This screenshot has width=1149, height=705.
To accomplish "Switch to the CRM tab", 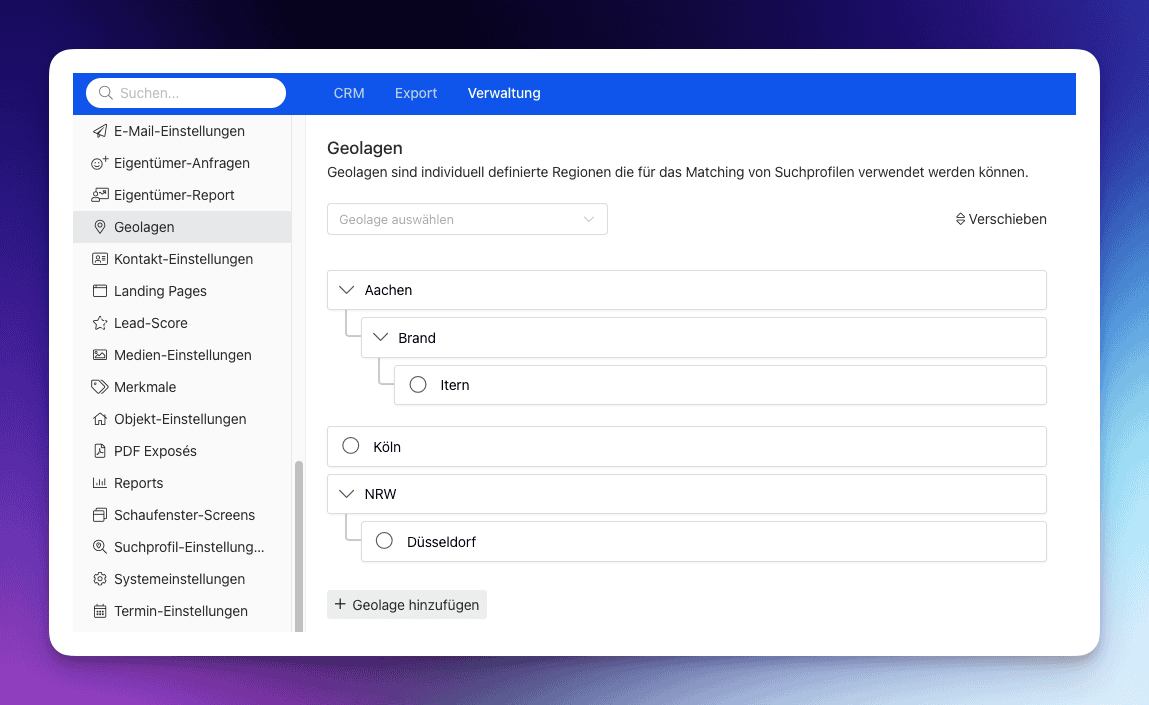I will pyautogui.click(x=349, y=93).
